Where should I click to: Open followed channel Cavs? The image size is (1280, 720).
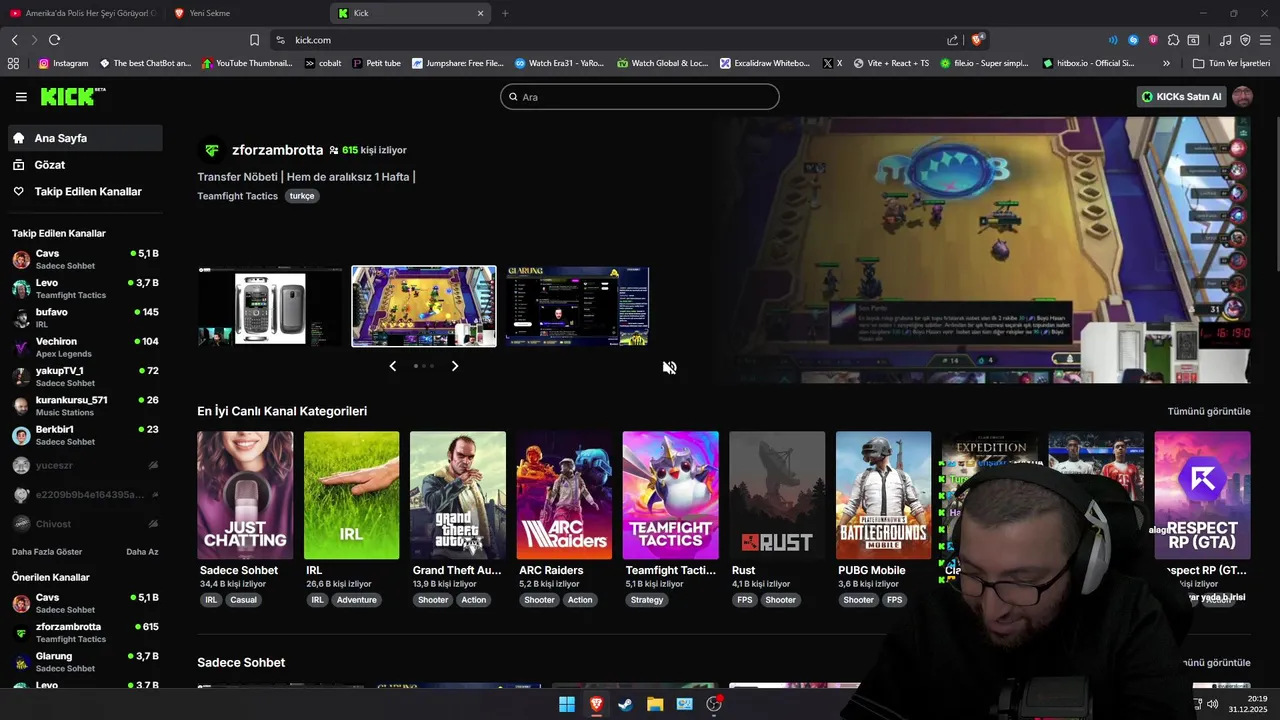click(85, 260)
